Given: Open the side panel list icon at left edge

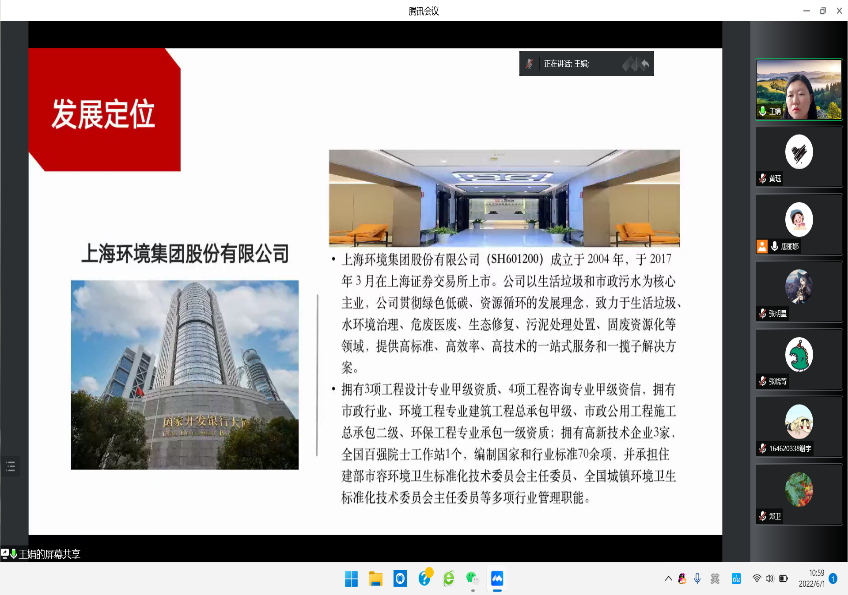Looking at the screenshot, I should pyautogui.click(x=10, y=466).
